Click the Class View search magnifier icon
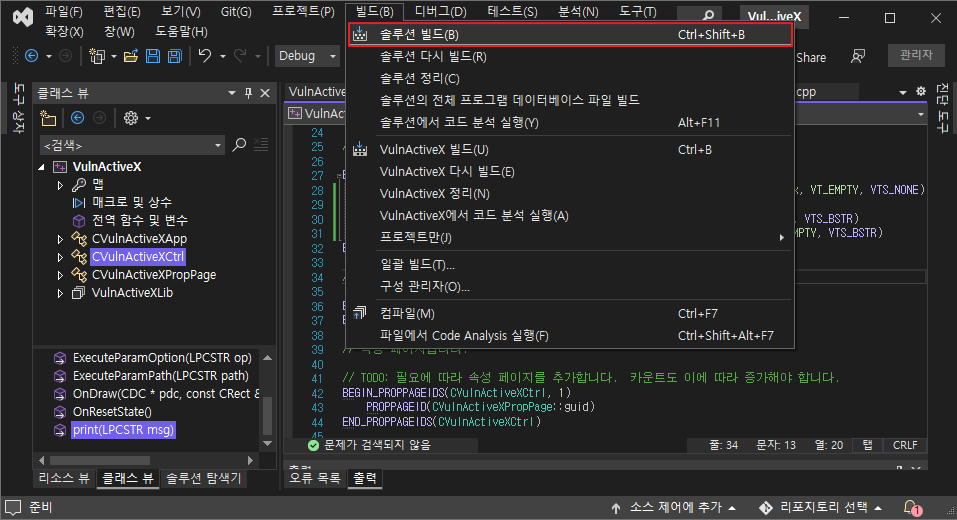The height and width of the screenshot is (520, 957). [x=239, y=145]
